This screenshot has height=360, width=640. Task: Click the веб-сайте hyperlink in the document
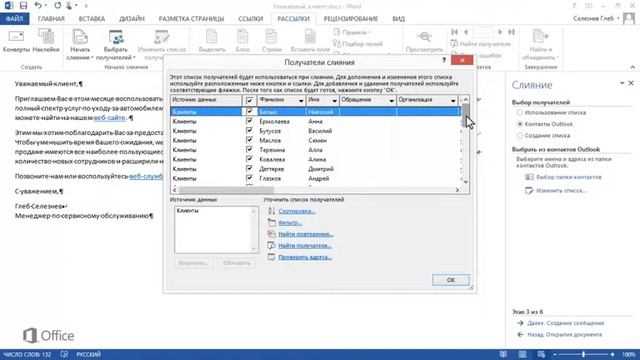pos(109,118)
